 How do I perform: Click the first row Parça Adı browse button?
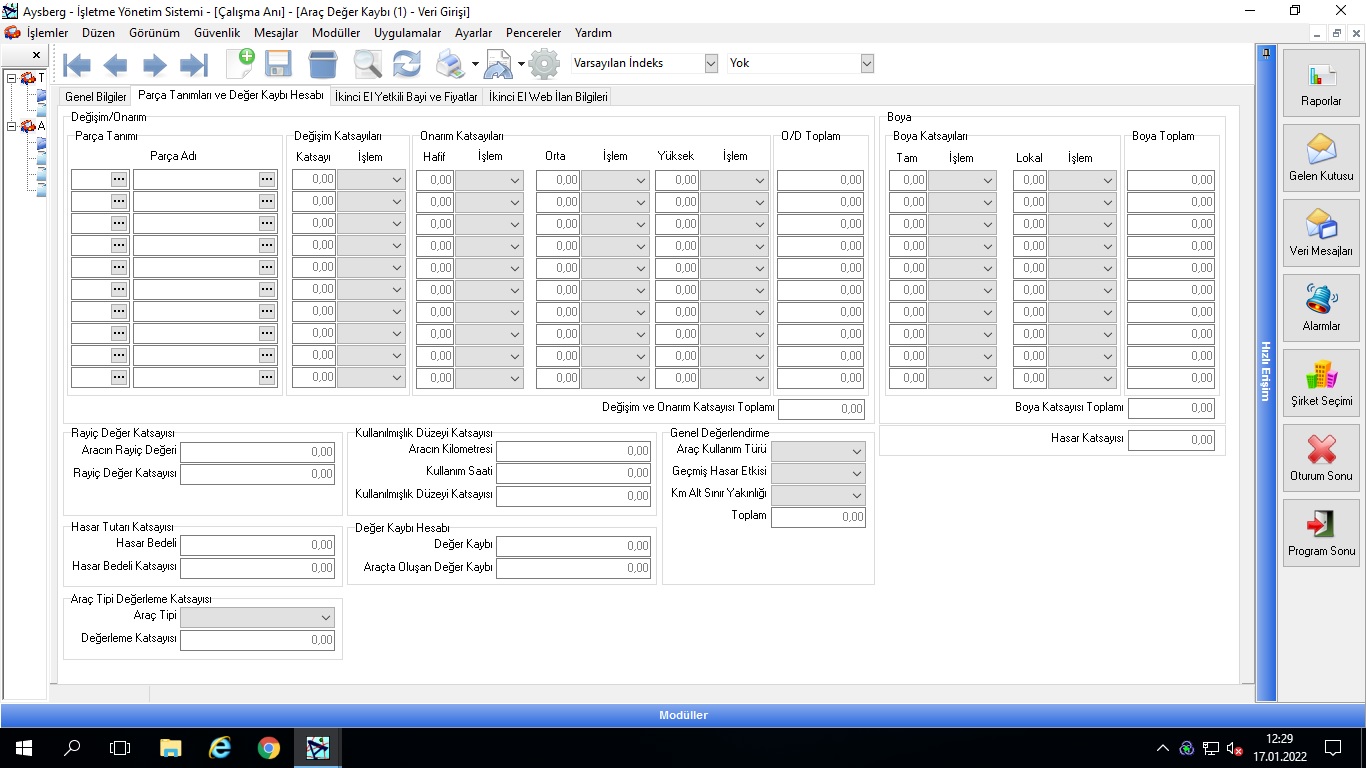point(267,179)
